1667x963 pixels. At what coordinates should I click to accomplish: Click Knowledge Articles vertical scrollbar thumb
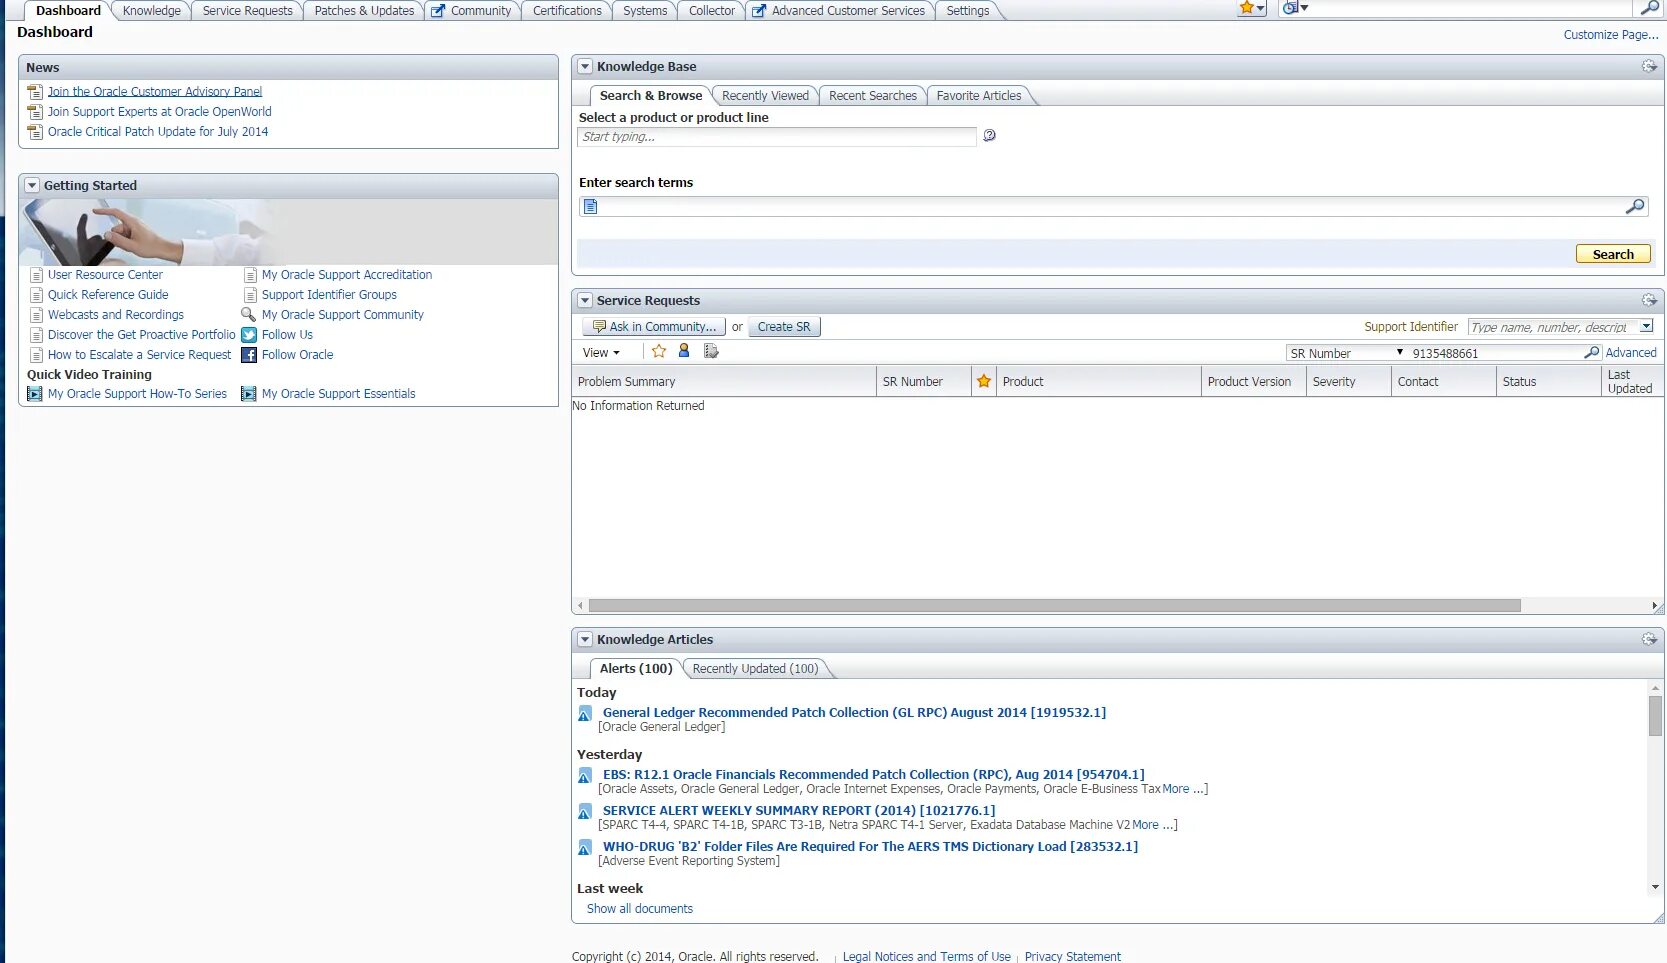(1655, 716)
